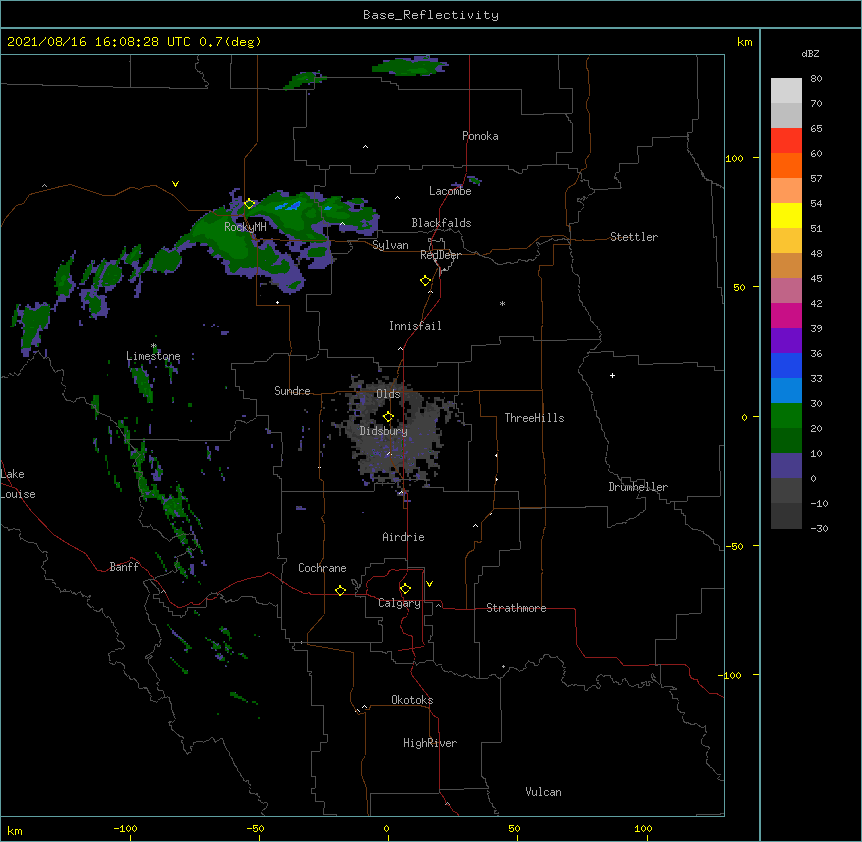
Task: Click the Didsbury town label
Action: pyautogui.click(x=384, y=431)
